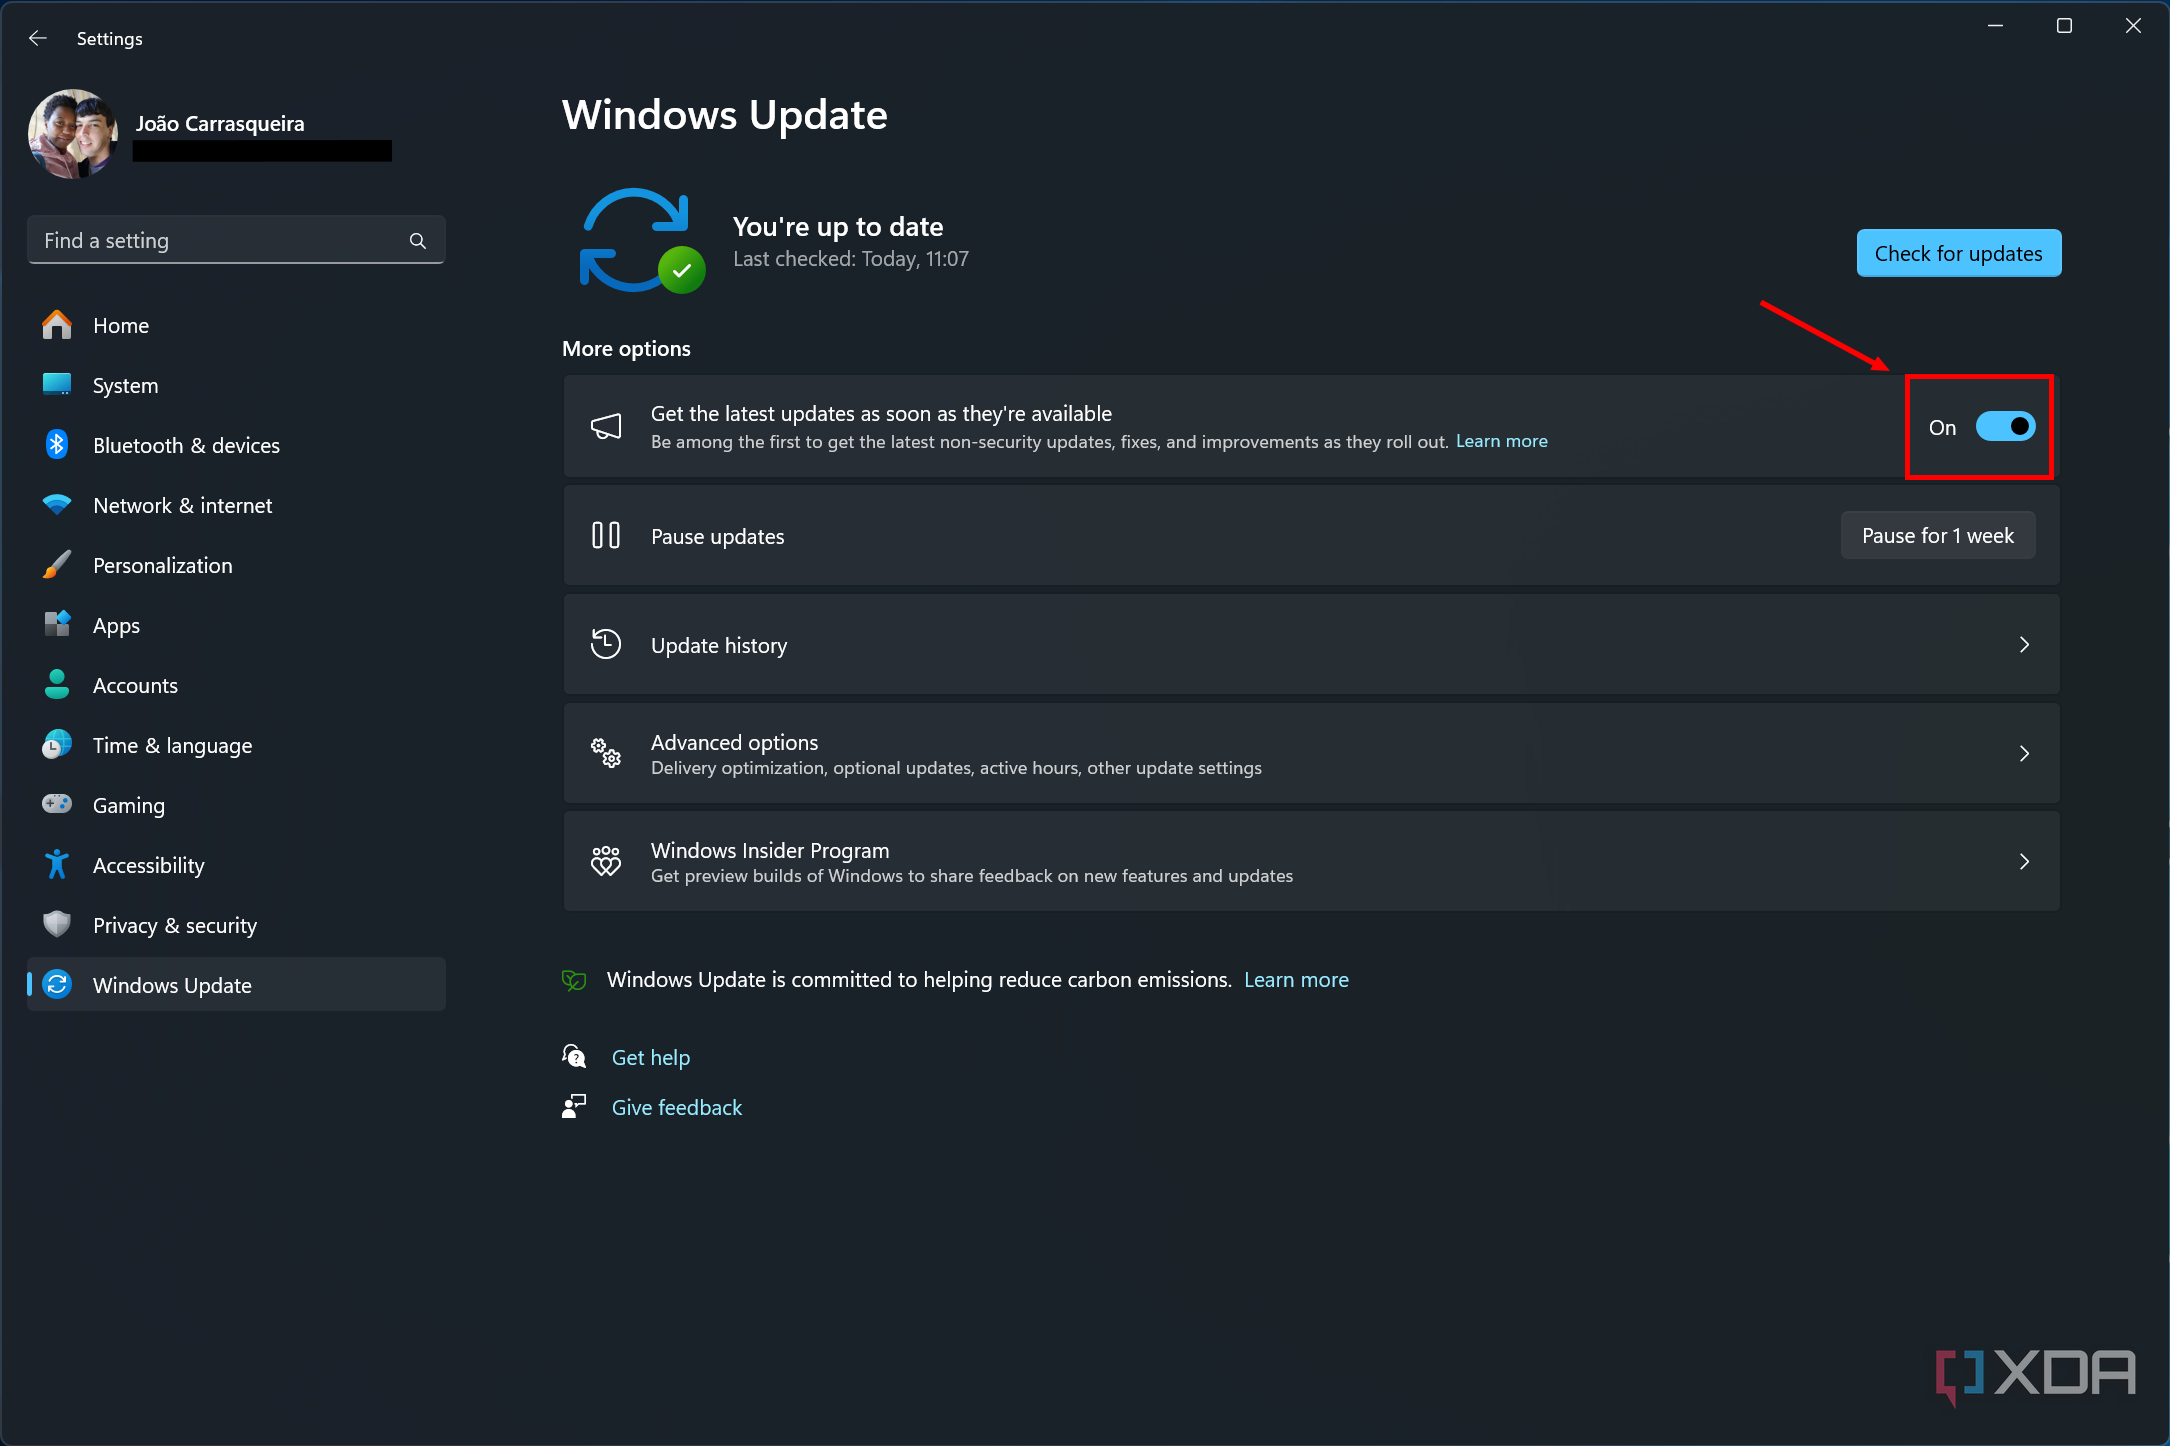This screenshot has width=2170, height=1446.
Task: Click inside the Find a setting field
Action: tap(200, 240)
